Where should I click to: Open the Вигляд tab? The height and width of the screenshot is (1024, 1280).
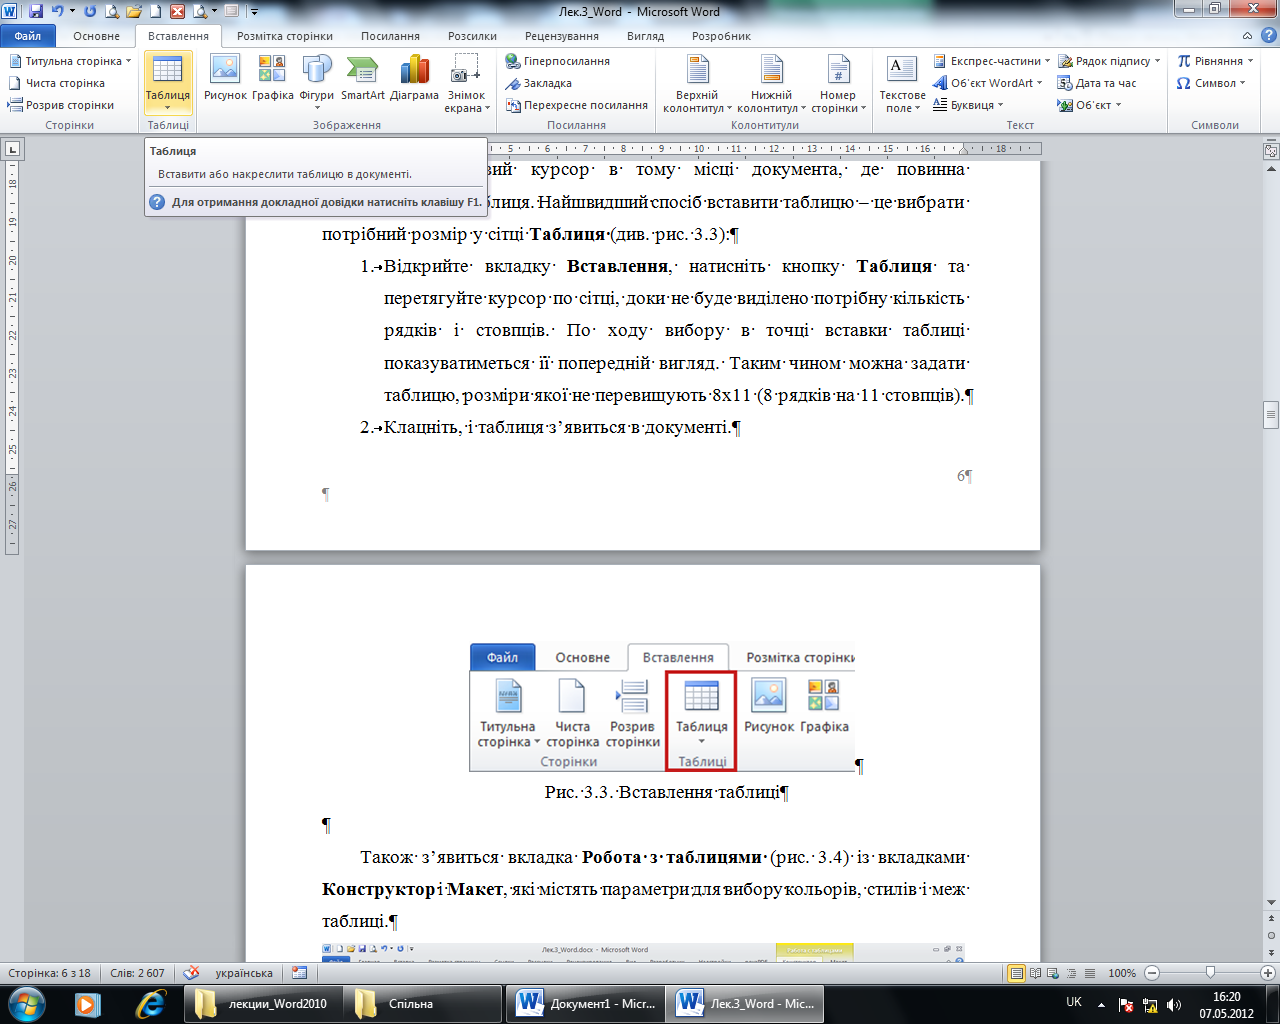645,36
